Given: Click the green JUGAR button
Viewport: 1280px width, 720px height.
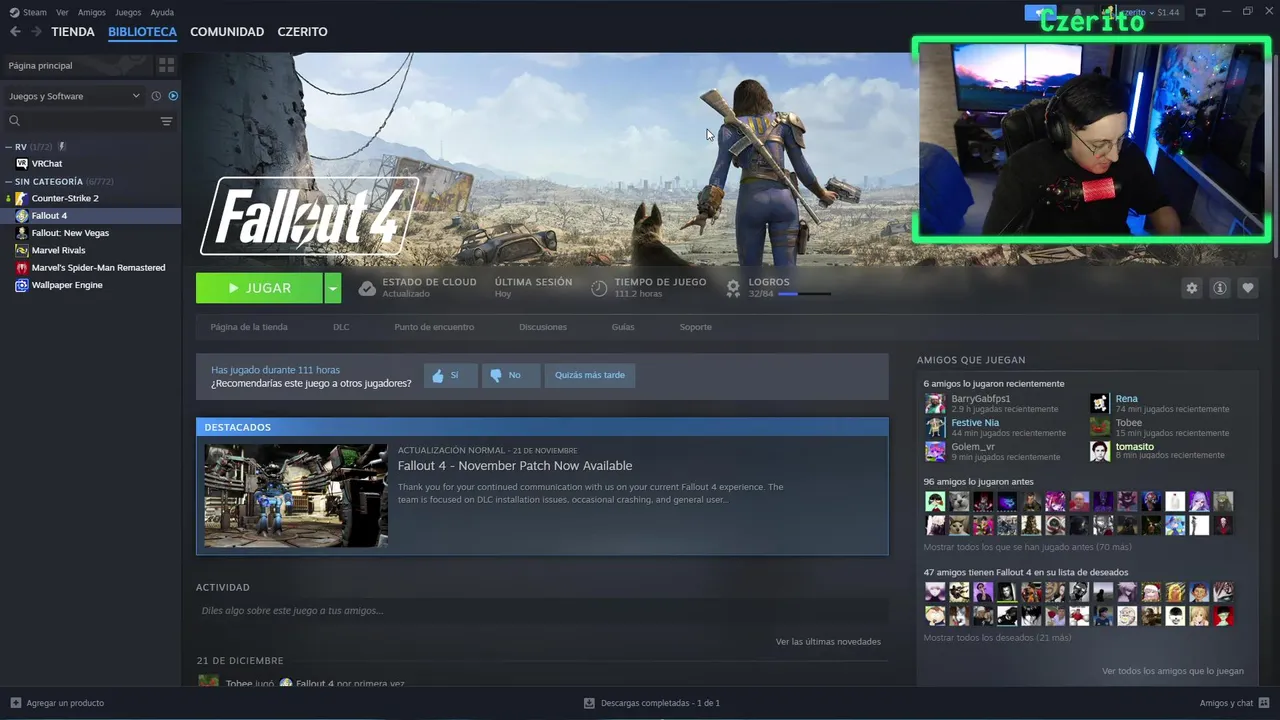Looking at the screenshot, I should 259,288.
